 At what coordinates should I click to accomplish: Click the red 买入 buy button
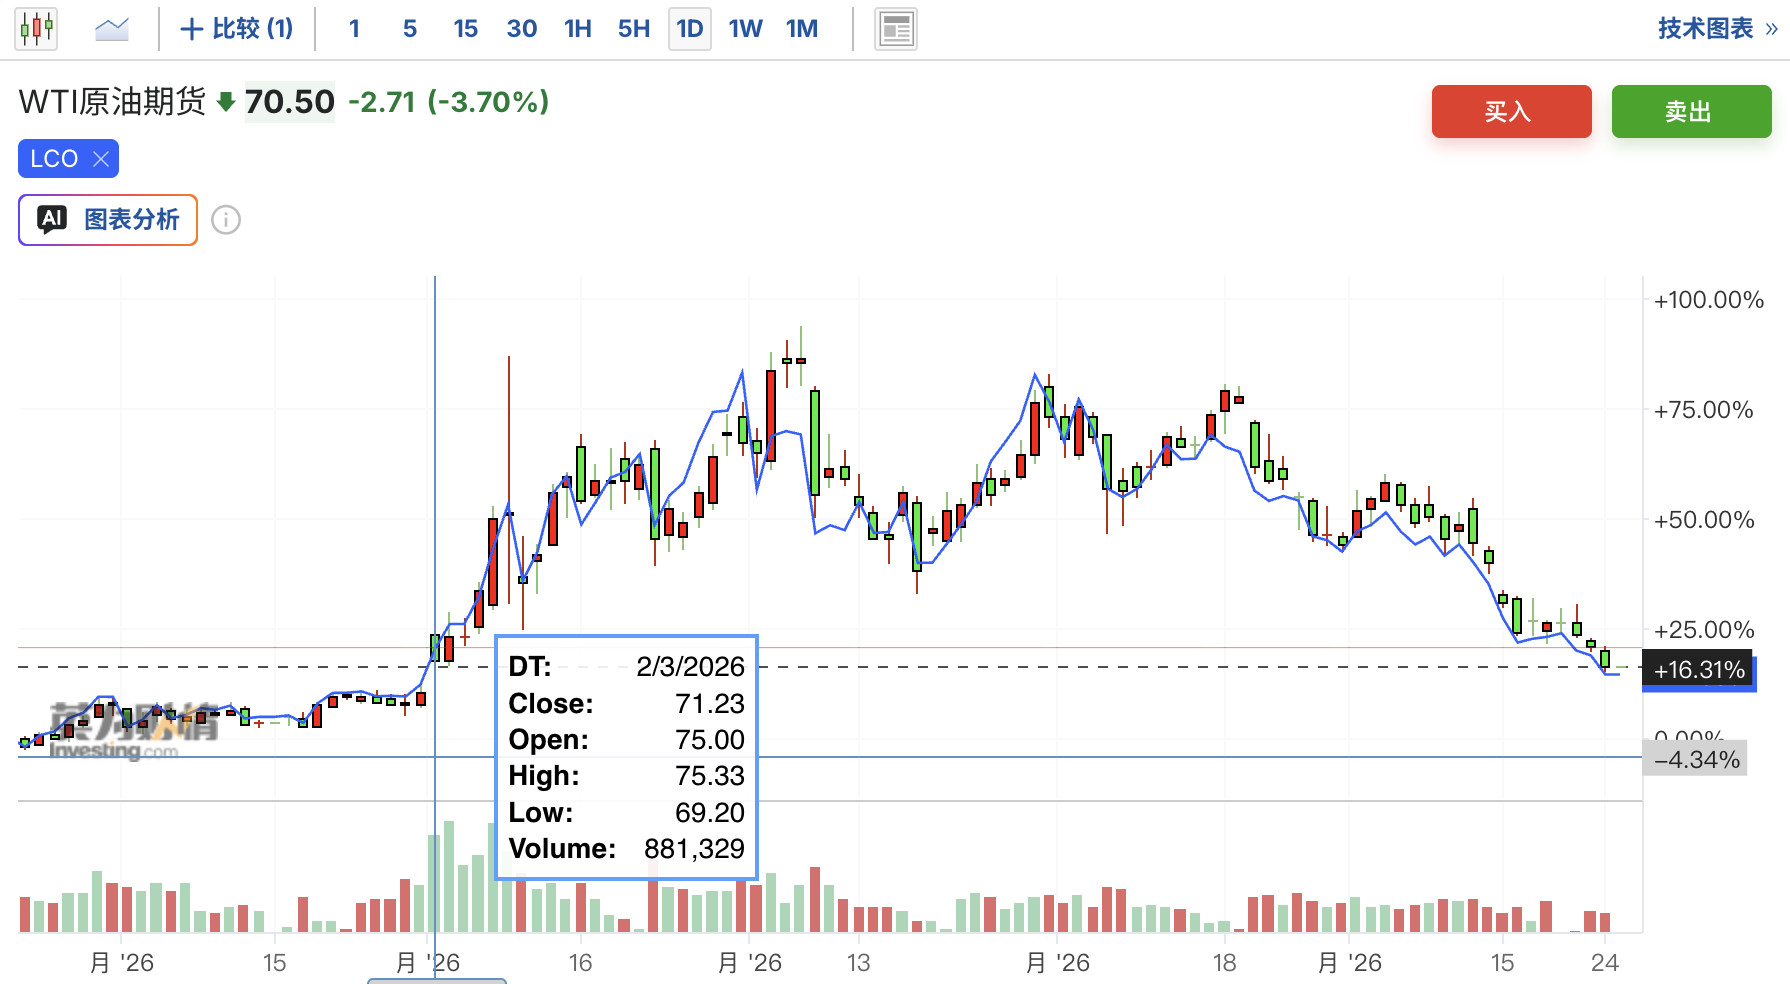point(1511,111)
